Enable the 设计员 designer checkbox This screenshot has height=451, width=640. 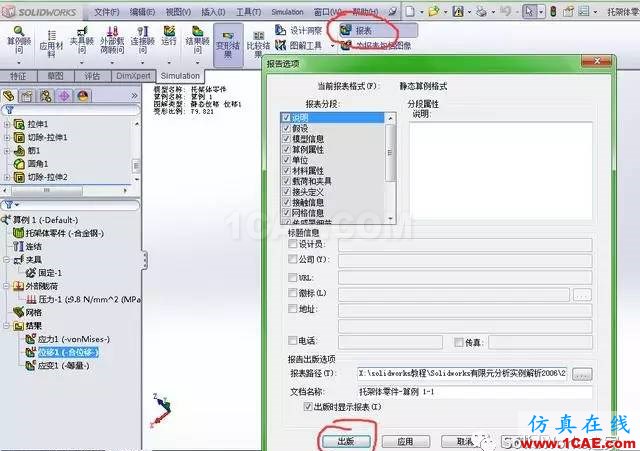tap(292, 244)
